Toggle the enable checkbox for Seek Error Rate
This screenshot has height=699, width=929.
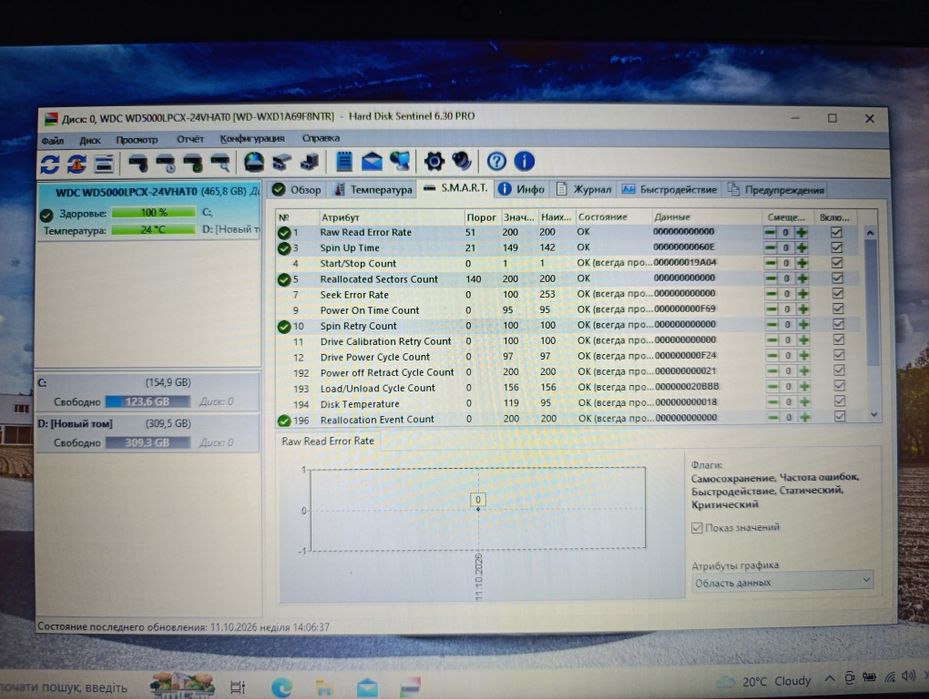click(x=838, y=293)
